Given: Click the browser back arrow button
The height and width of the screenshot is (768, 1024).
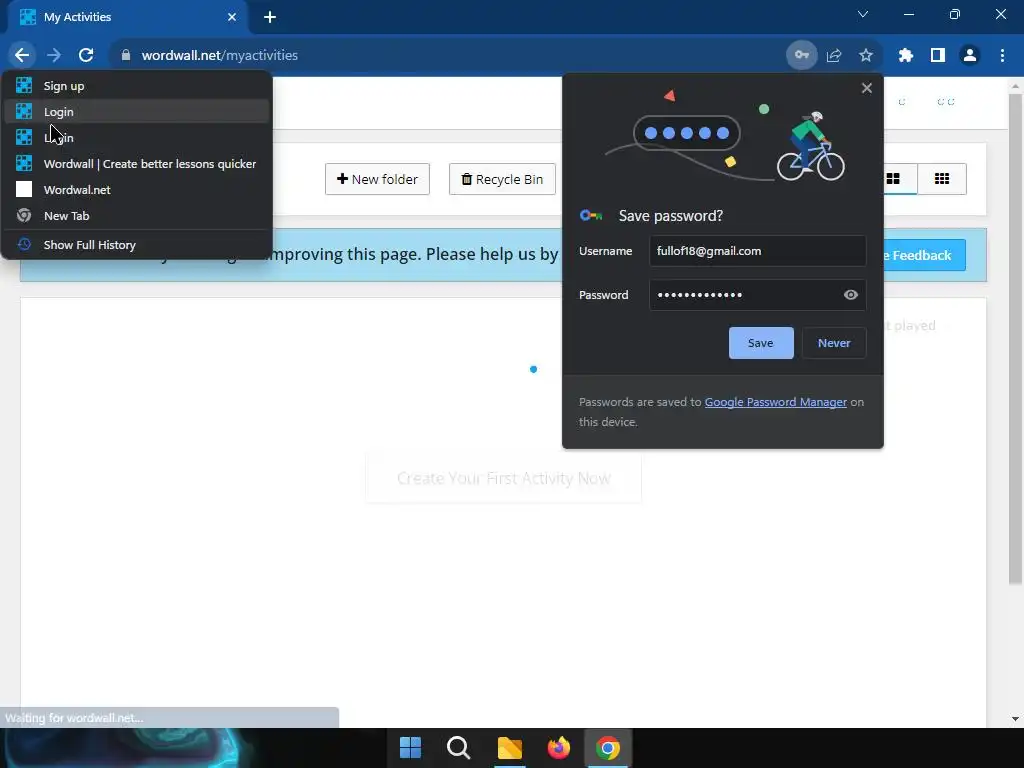Looking at the screenshot, I should (x=22, y=56).
